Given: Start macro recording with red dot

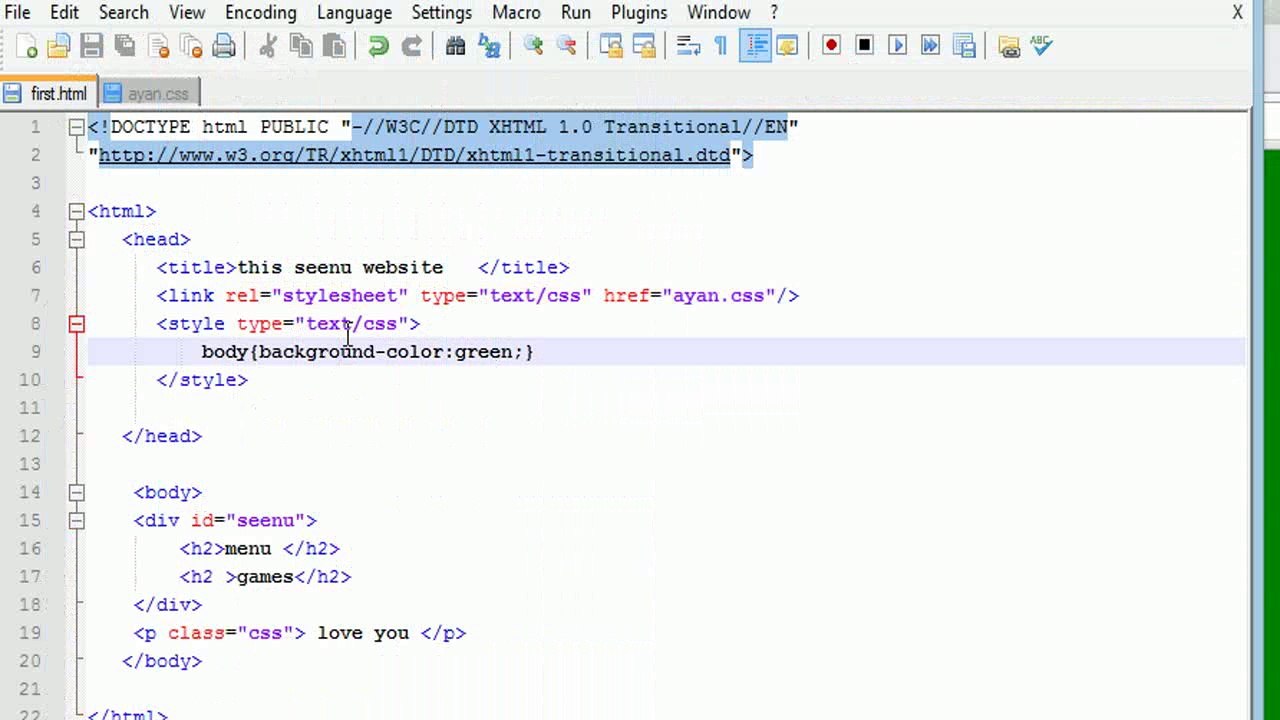Looking at the screenshot, I should point(831,46).
